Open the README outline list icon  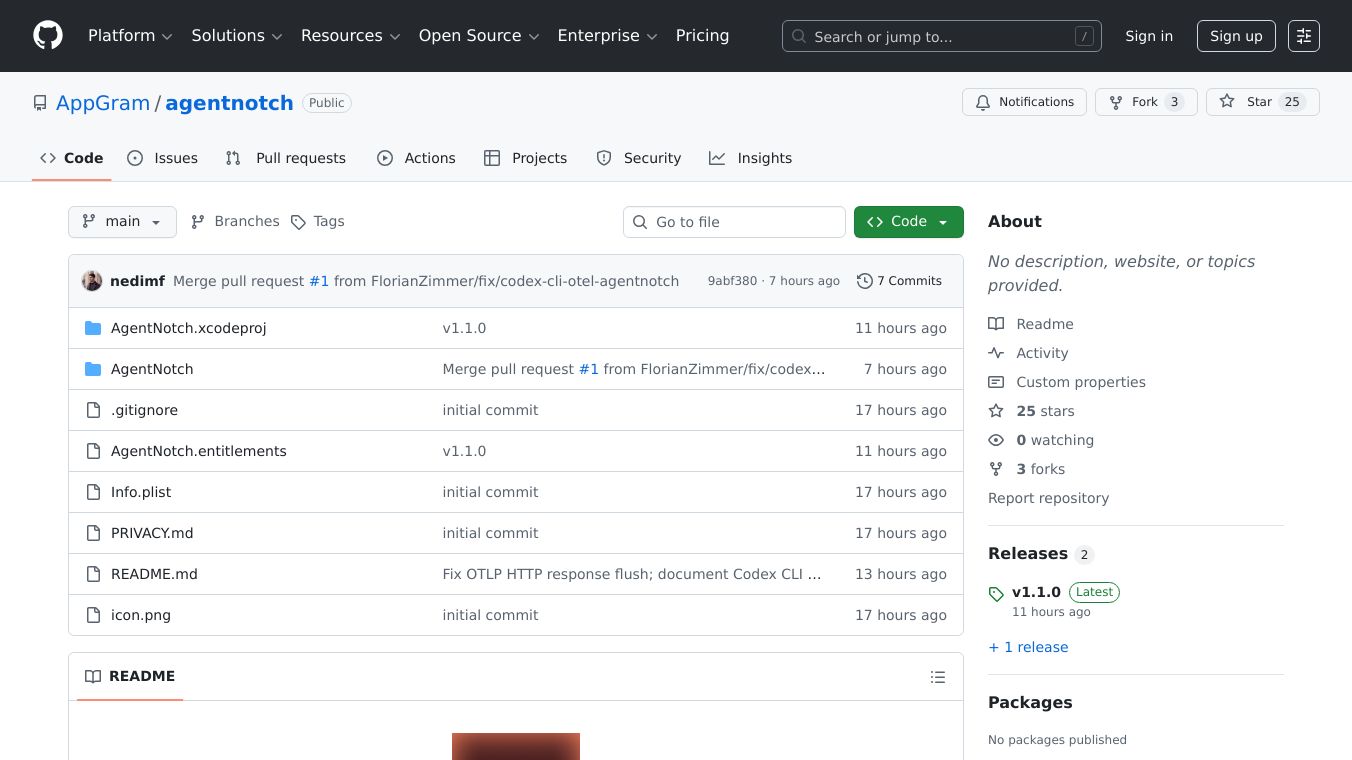[937, 677]
